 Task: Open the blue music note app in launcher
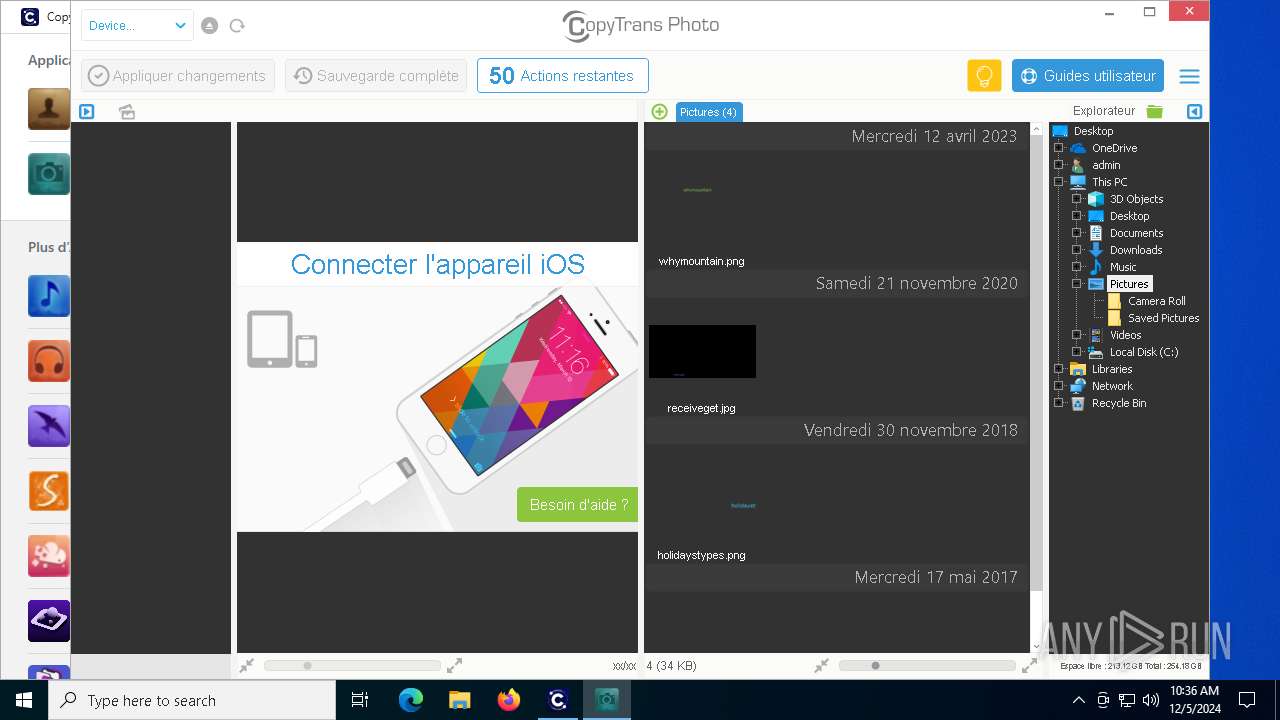pyautogui.click(x=49, y=296)
